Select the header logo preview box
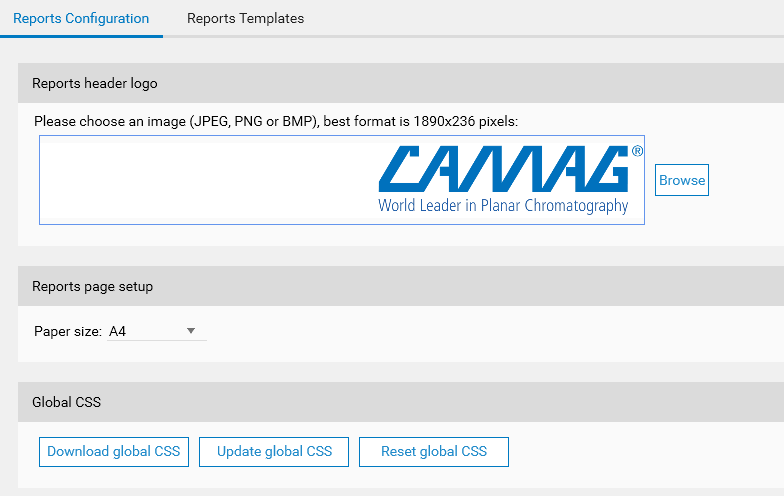Image resolution: width=784 pixels, height=496 pixels. (342, 180)
